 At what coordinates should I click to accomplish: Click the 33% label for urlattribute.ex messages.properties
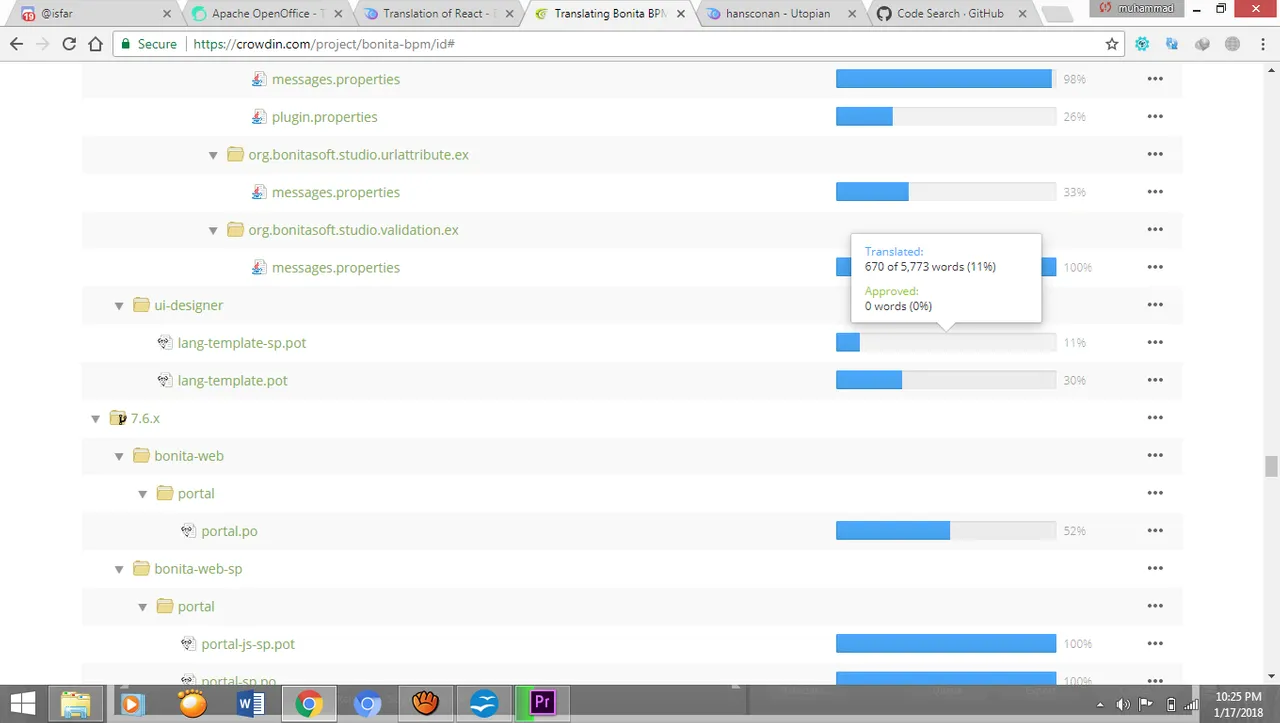coord(1075,192)
